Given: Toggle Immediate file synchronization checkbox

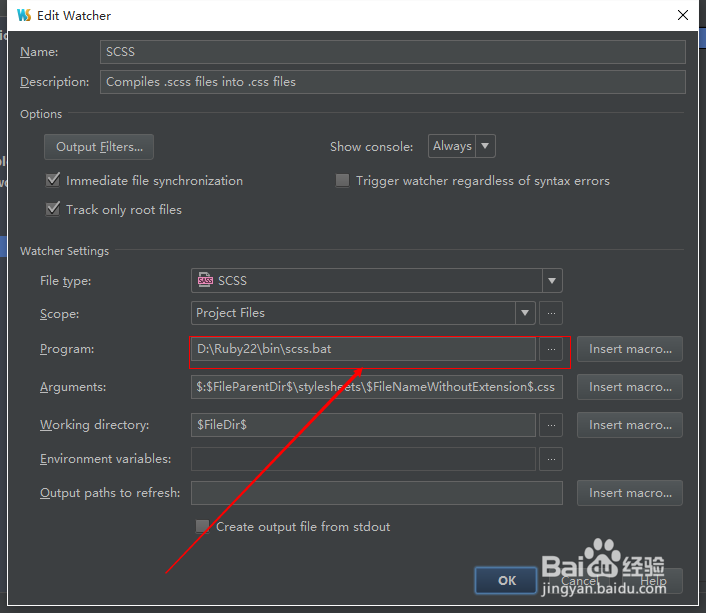Looking at the screenshot, I should pyautogui.click(x=53, y=180).
